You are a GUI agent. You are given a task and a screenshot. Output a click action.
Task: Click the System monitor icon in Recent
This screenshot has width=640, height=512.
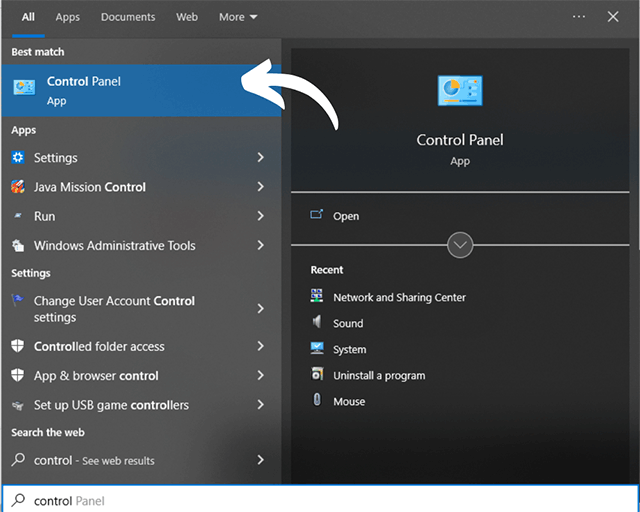317,348
